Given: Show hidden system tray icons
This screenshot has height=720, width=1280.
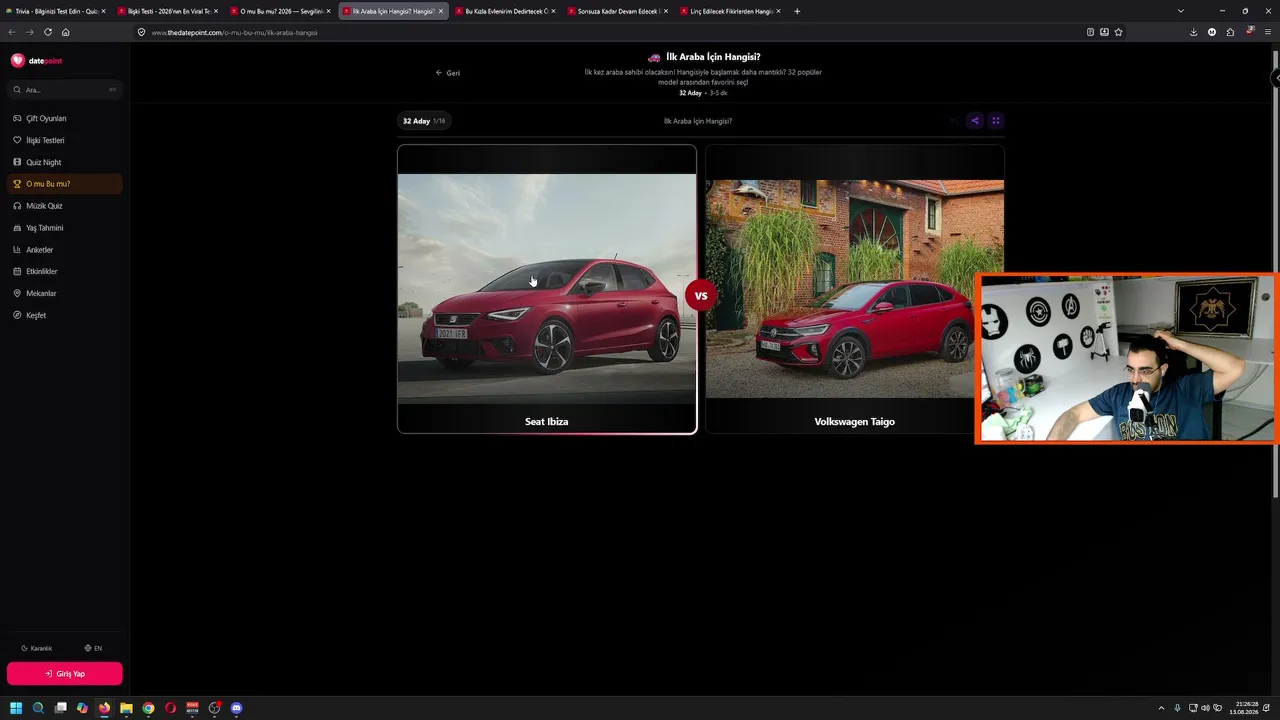Looking at the screenshot, I should 1161,708.
